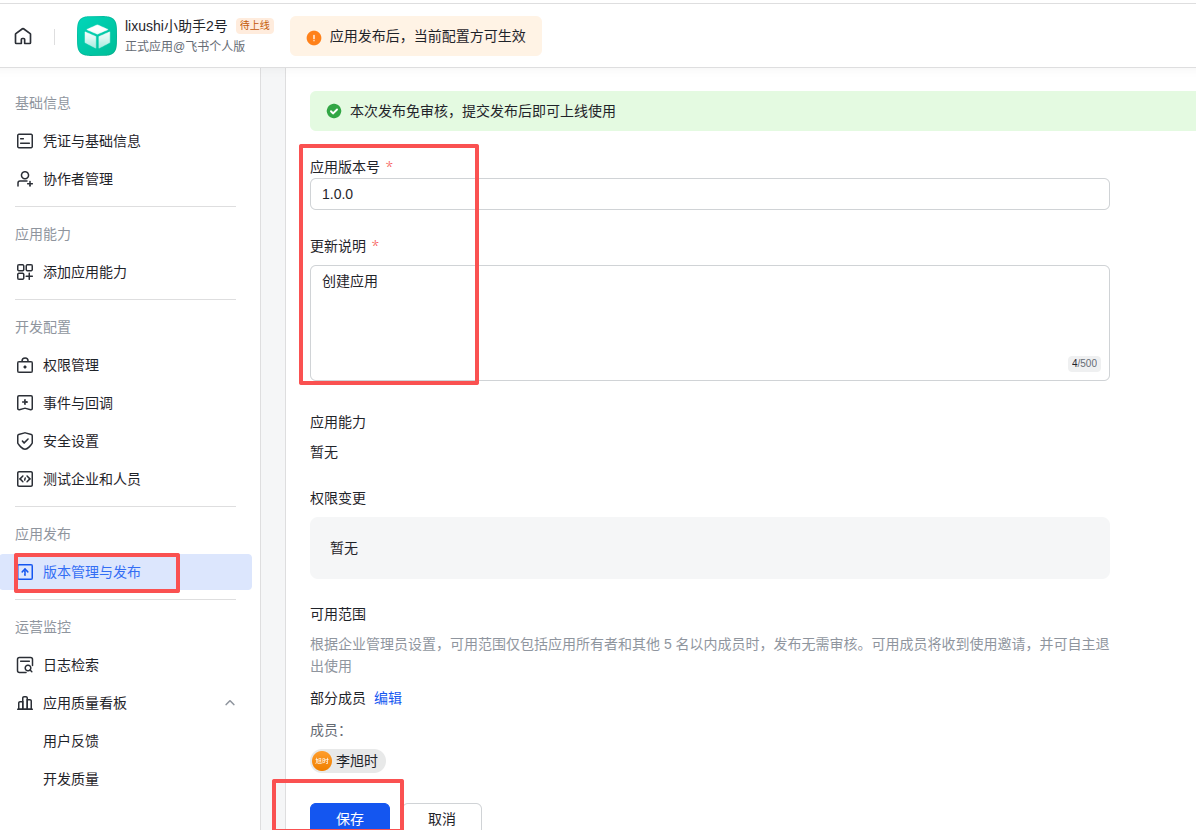This screenshot has width=1196, height=830.
Task: Go to 开发质量 in the sidebar
Action: click(72, 778)
